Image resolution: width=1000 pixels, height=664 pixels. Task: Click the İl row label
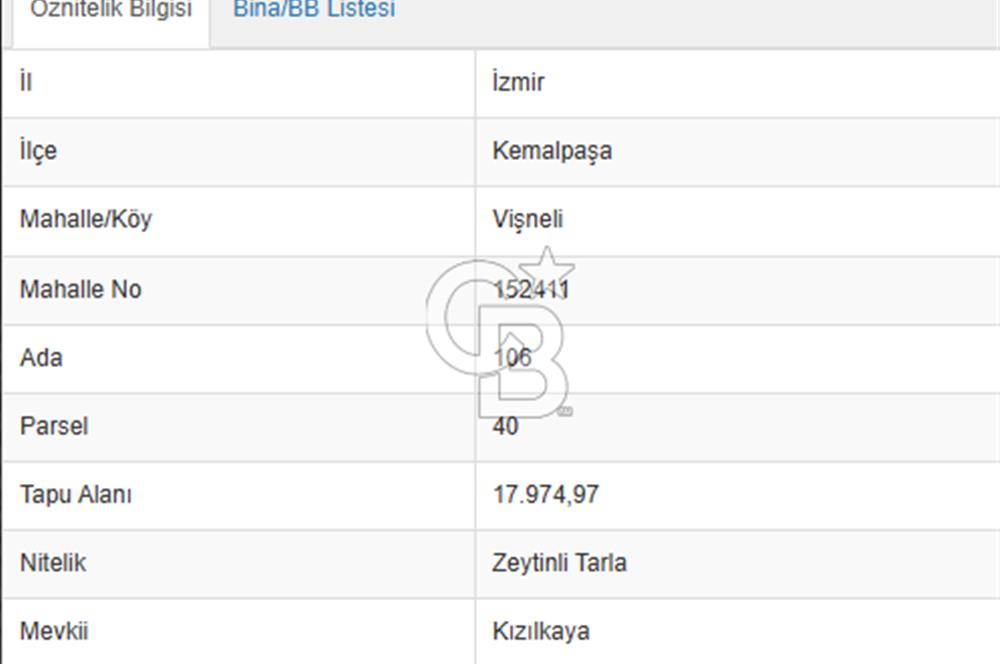point(24,83)
